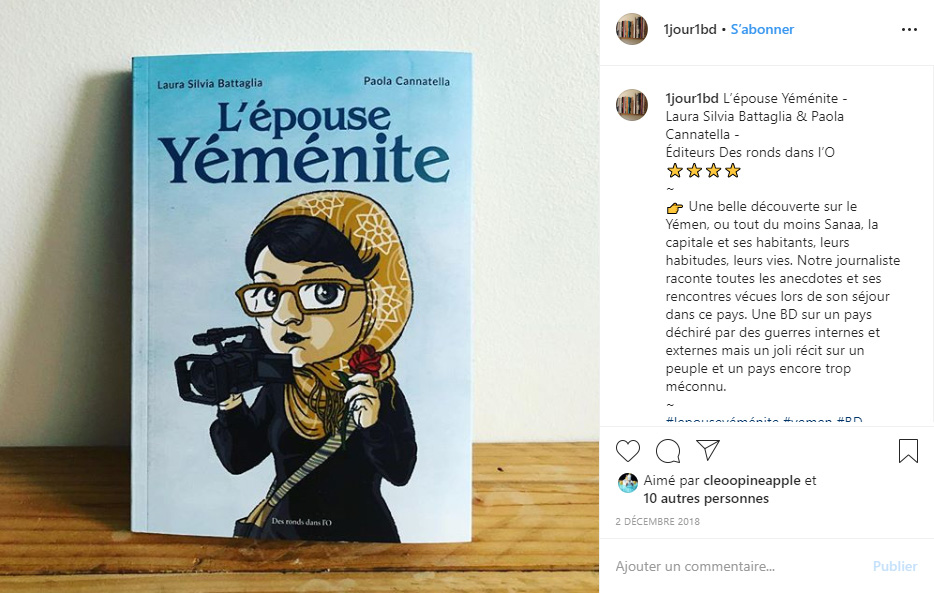Select the book cover photo
The image size is (934, 593).
pos(300,296)
